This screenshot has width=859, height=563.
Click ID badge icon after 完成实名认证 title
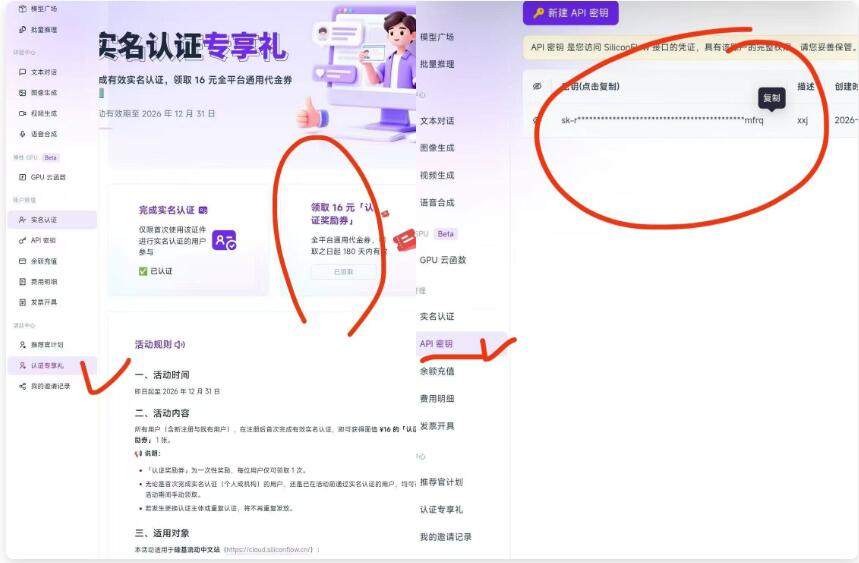(203, 210)
